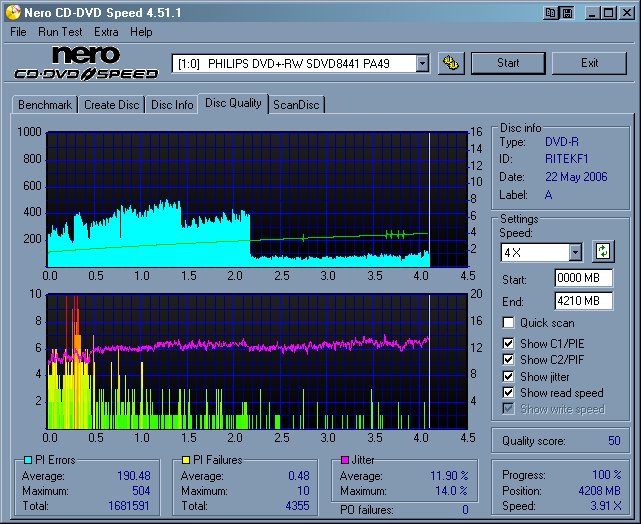Open the Extra menu

click(x=106, y=32)
